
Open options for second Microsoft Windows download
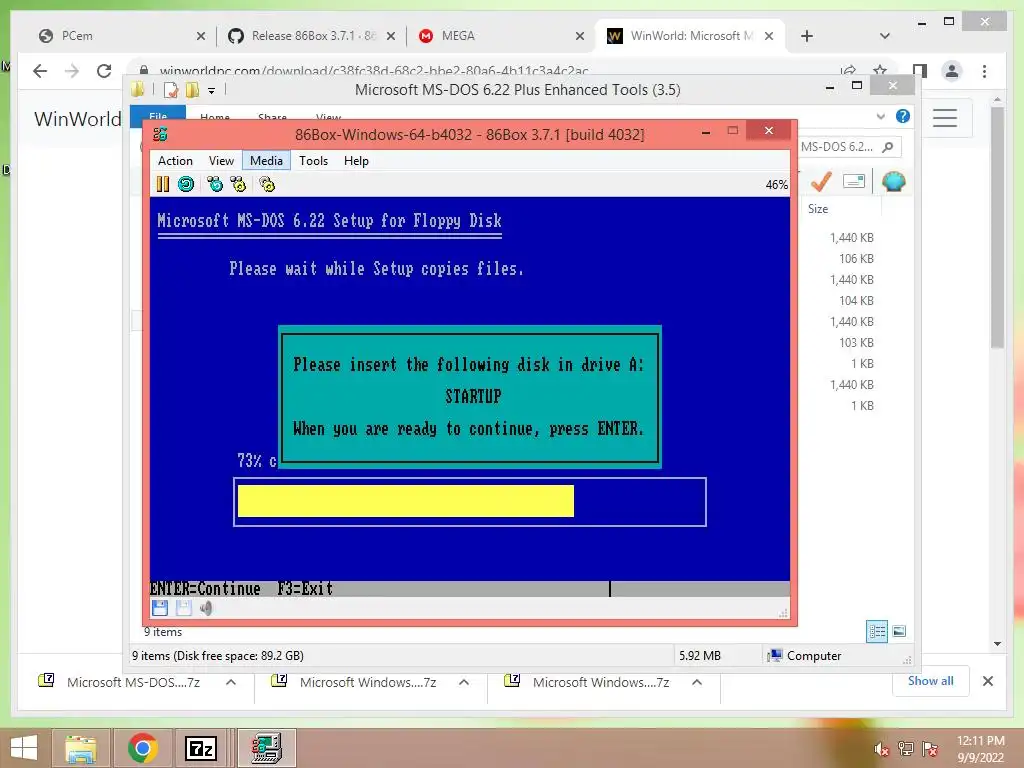coord(697,682)
